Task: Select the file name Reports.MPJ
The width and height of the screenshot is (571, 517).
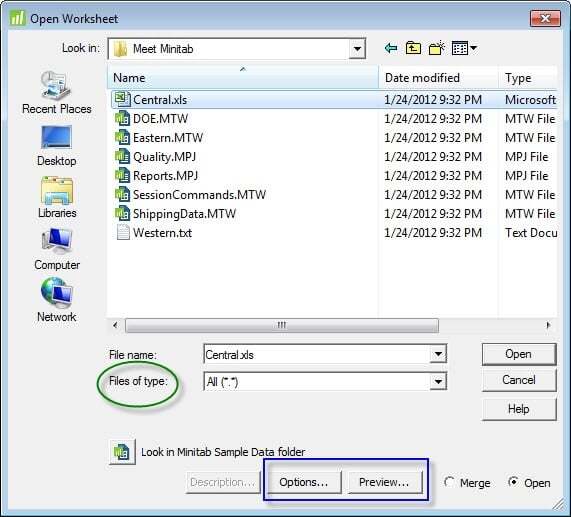Action: coord(166,175)
